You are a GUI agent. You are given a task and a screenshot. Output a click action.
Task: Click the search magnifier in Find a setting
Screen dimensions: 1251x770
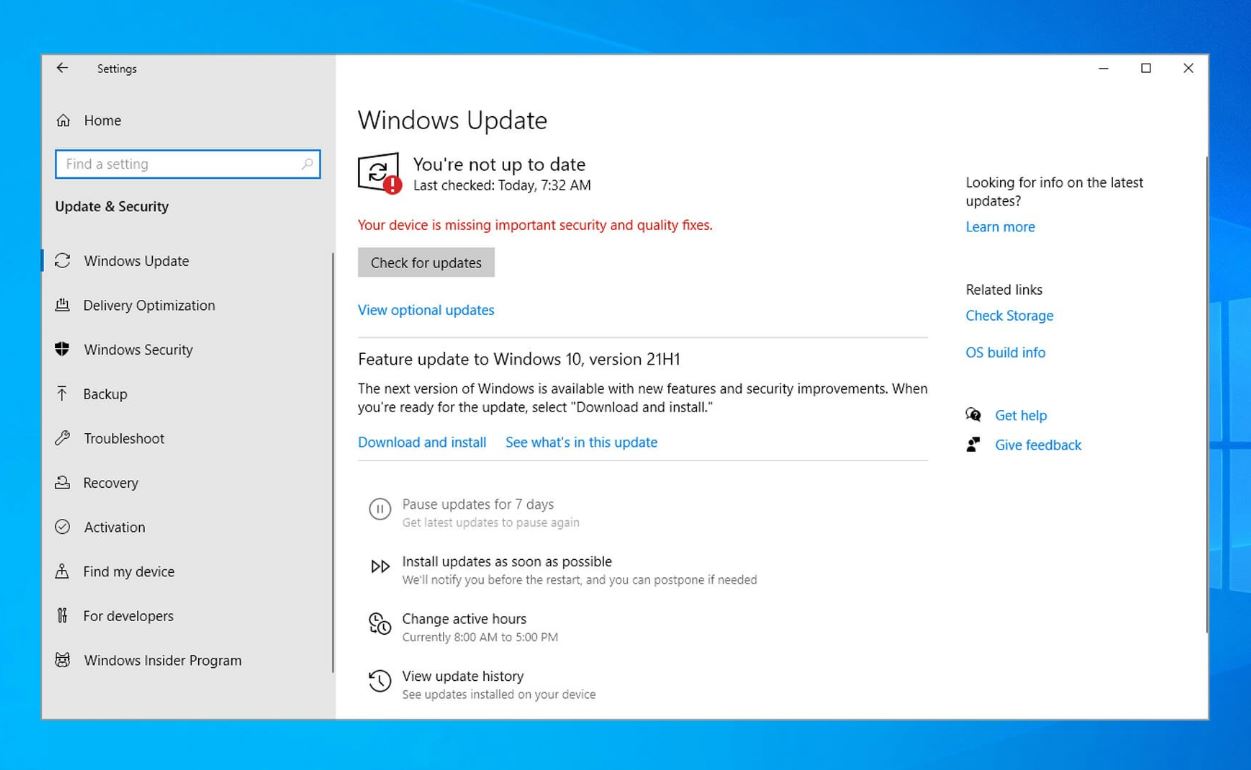(307, 164)
